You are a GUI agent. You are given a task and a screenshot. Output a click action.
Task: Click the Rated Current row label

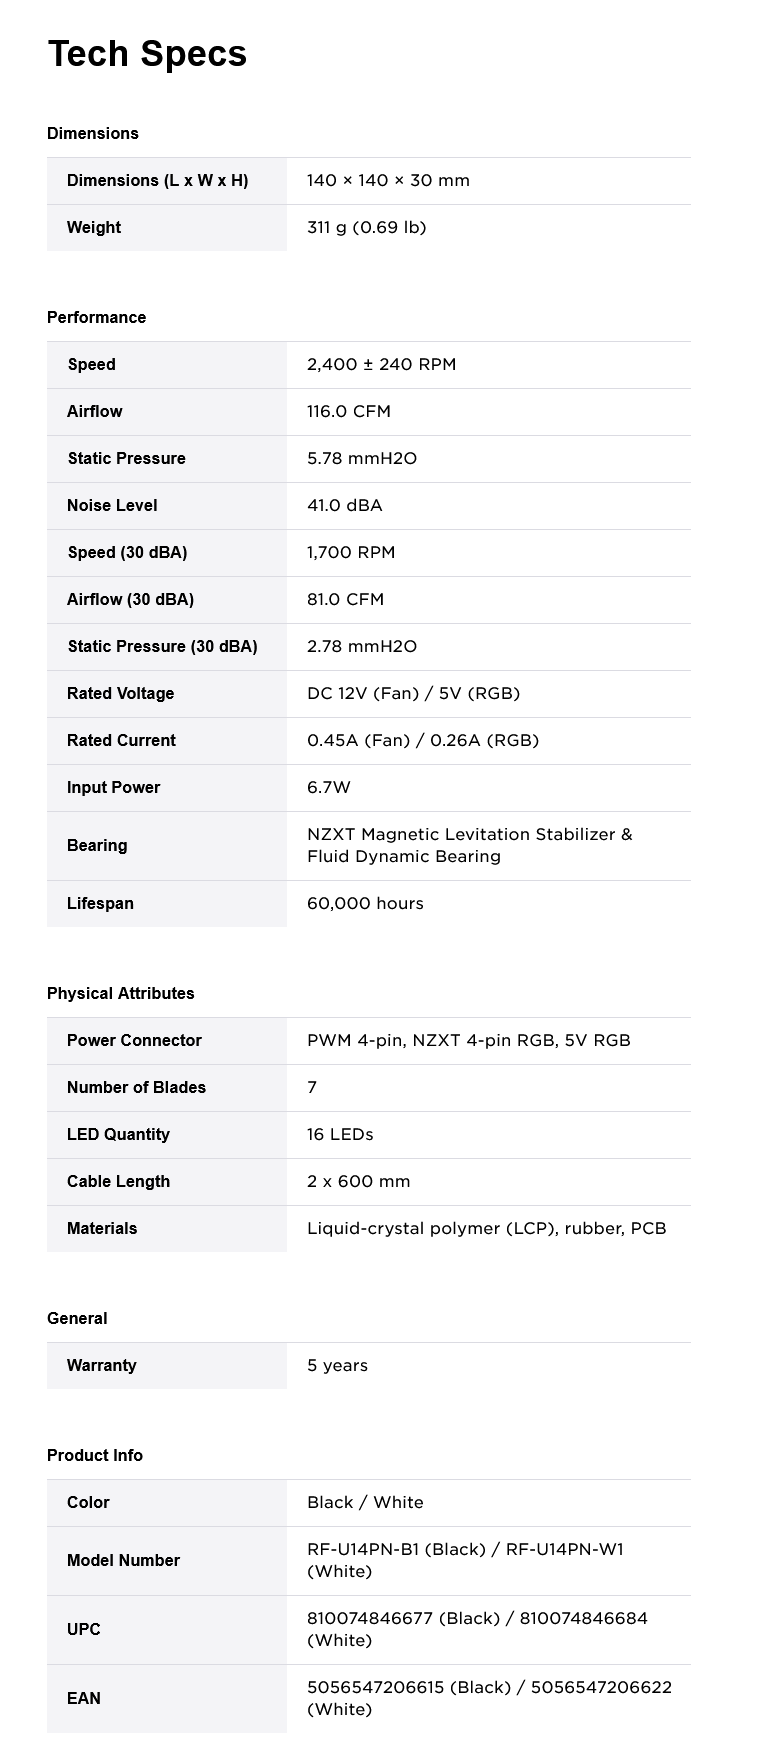tap(121, 741)
